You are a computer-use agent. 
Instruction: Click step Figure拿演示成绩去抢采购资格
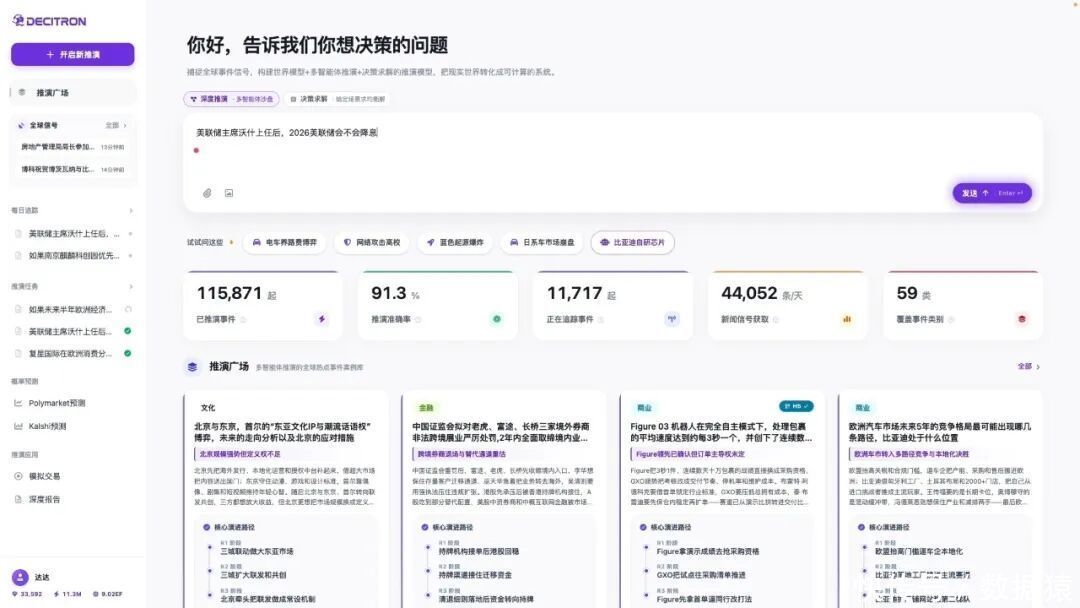(x=707, y=552)
